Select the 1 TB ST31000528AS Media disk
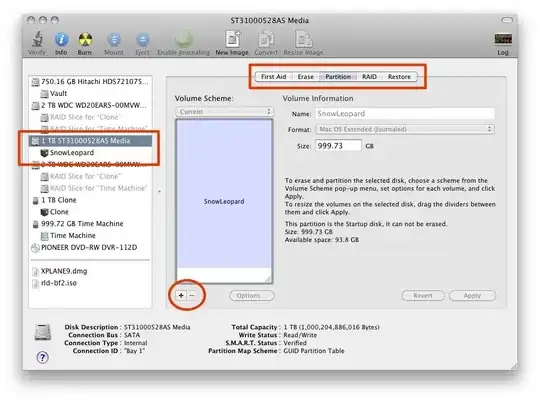This screenshot has width=540, height=401. pyautogui.click(x=91, y=141)
